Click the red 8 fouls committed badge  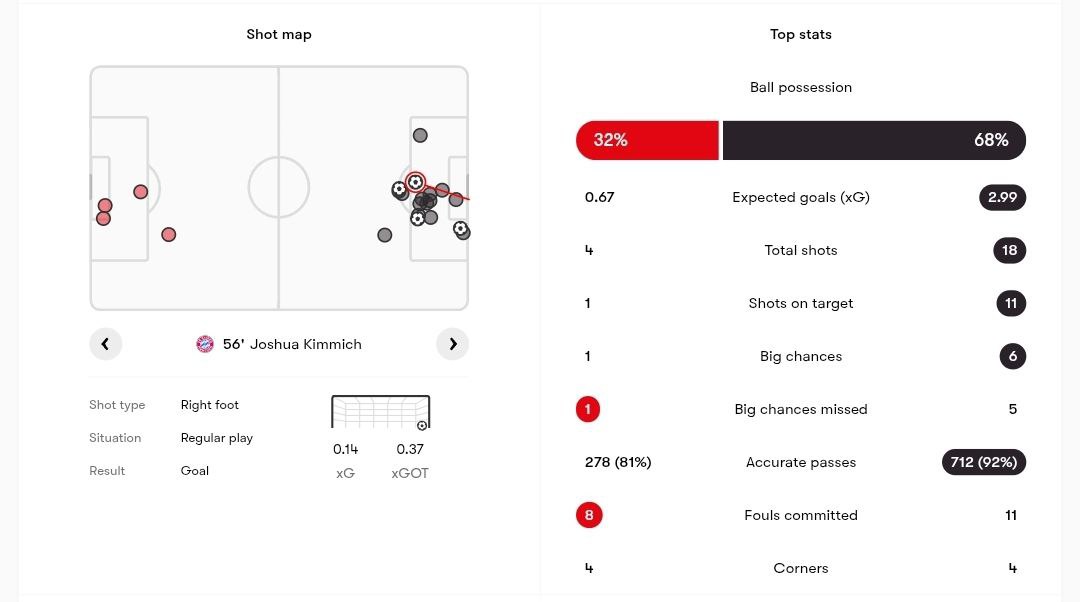pyautogui.click(x=589, y=515)
